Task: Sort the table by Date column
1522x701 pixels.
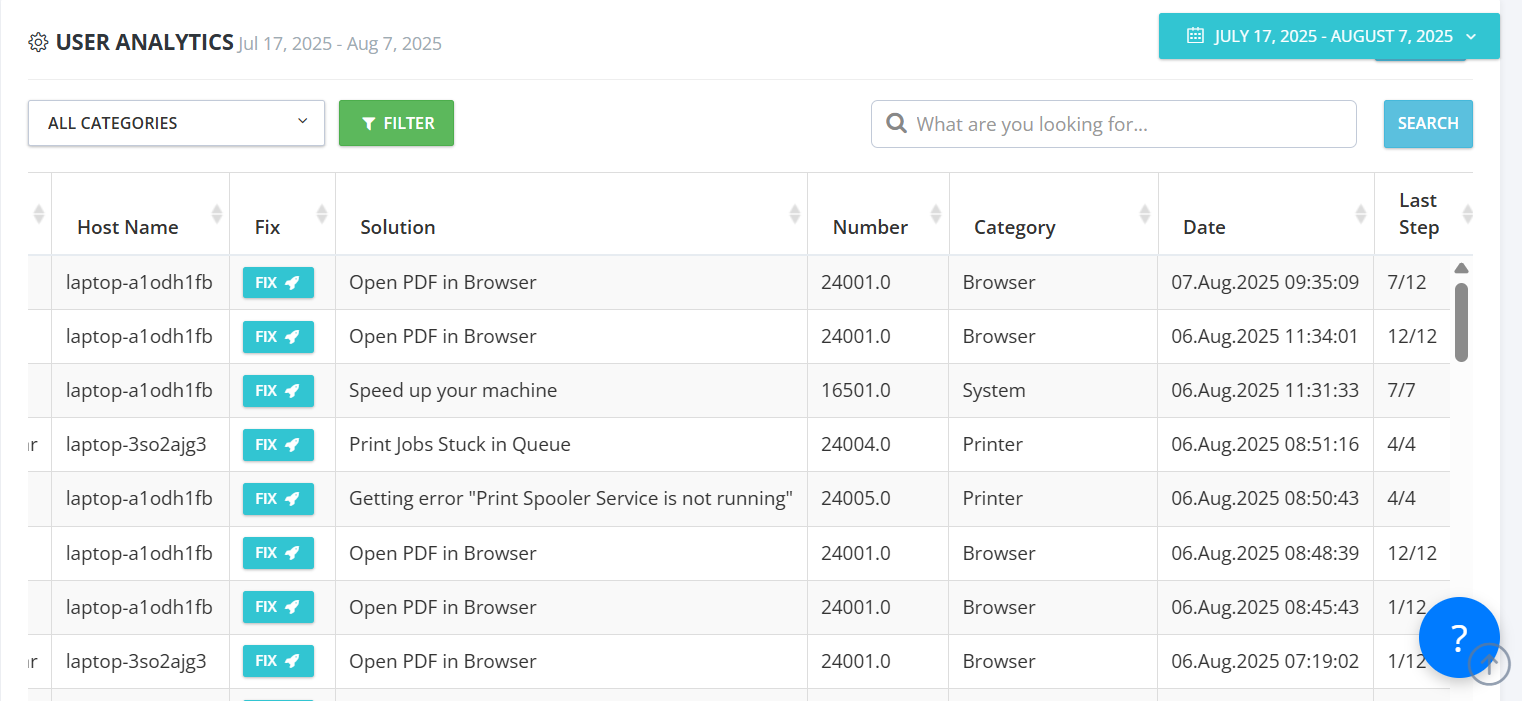Action: [x=1361, y=214]
